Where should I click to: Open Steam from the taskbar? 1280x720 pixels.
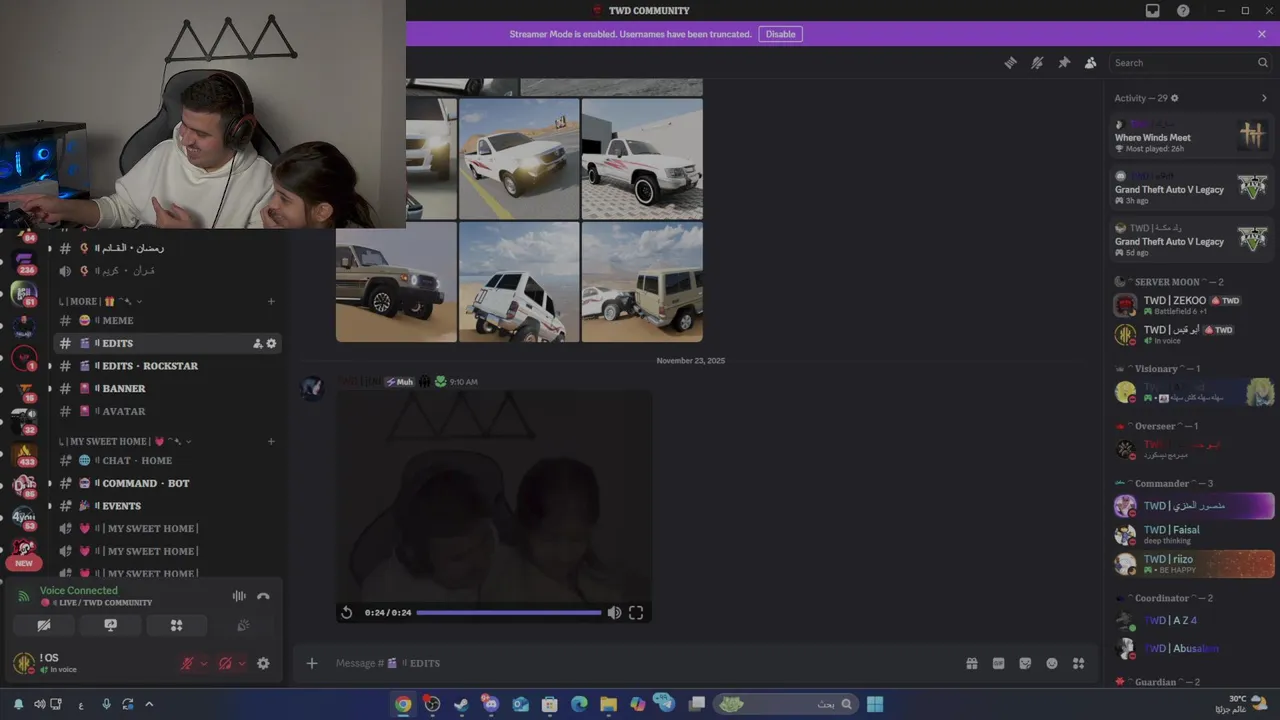coord(461,704)
